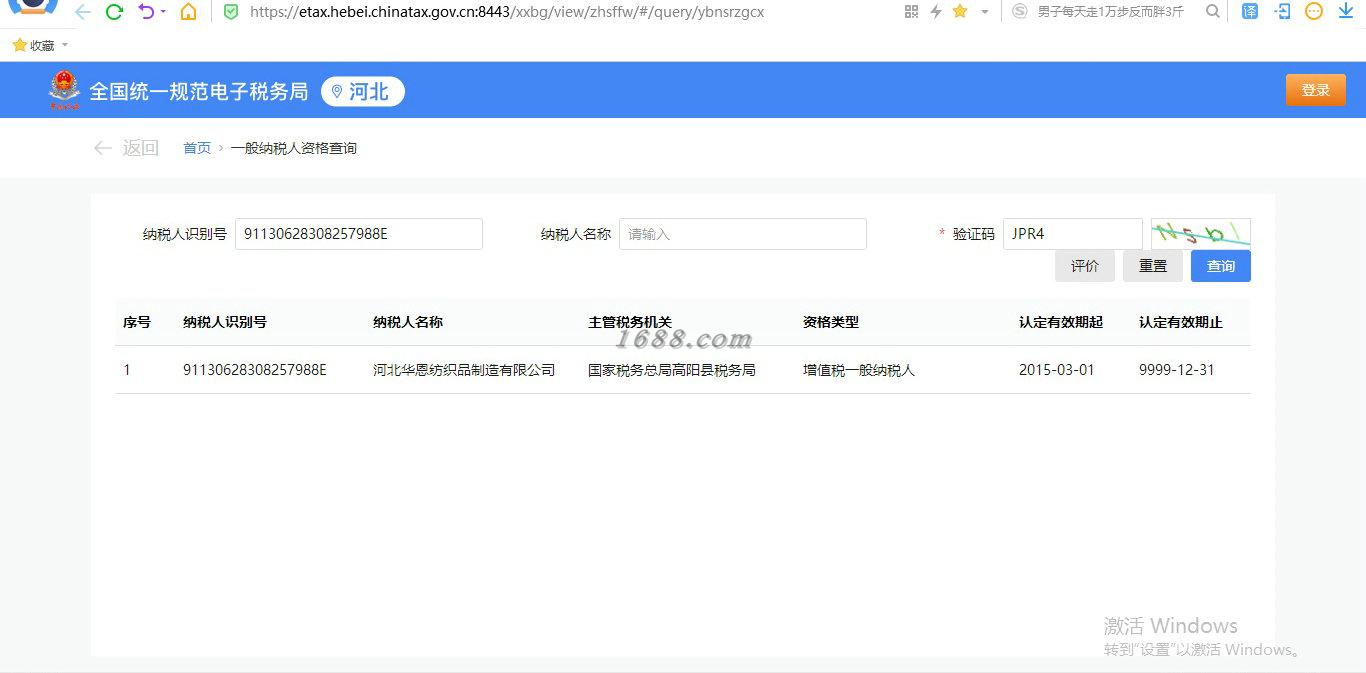Open the browser downloads arrow icon
Image resolution: width=1366 pixels, height=673 pixels.
pos(1346,12)
